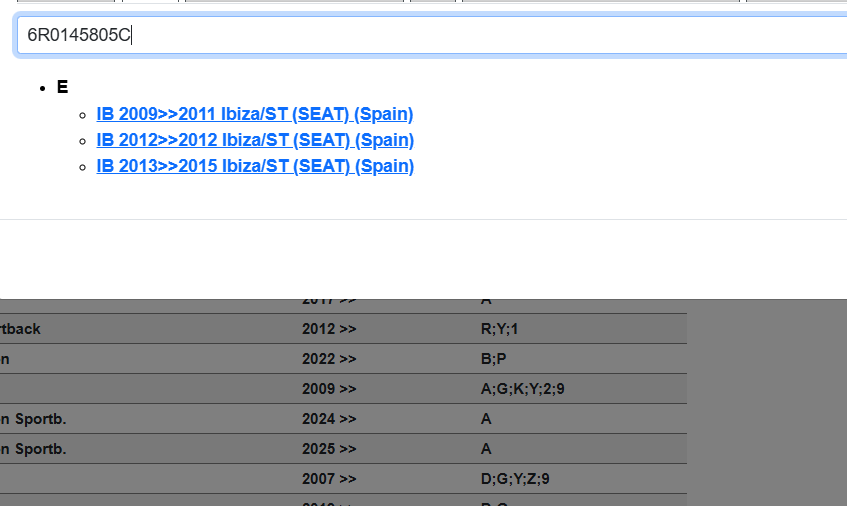Click the 2012 >> year cell
The image size is (847, 506).
[329, 329]
